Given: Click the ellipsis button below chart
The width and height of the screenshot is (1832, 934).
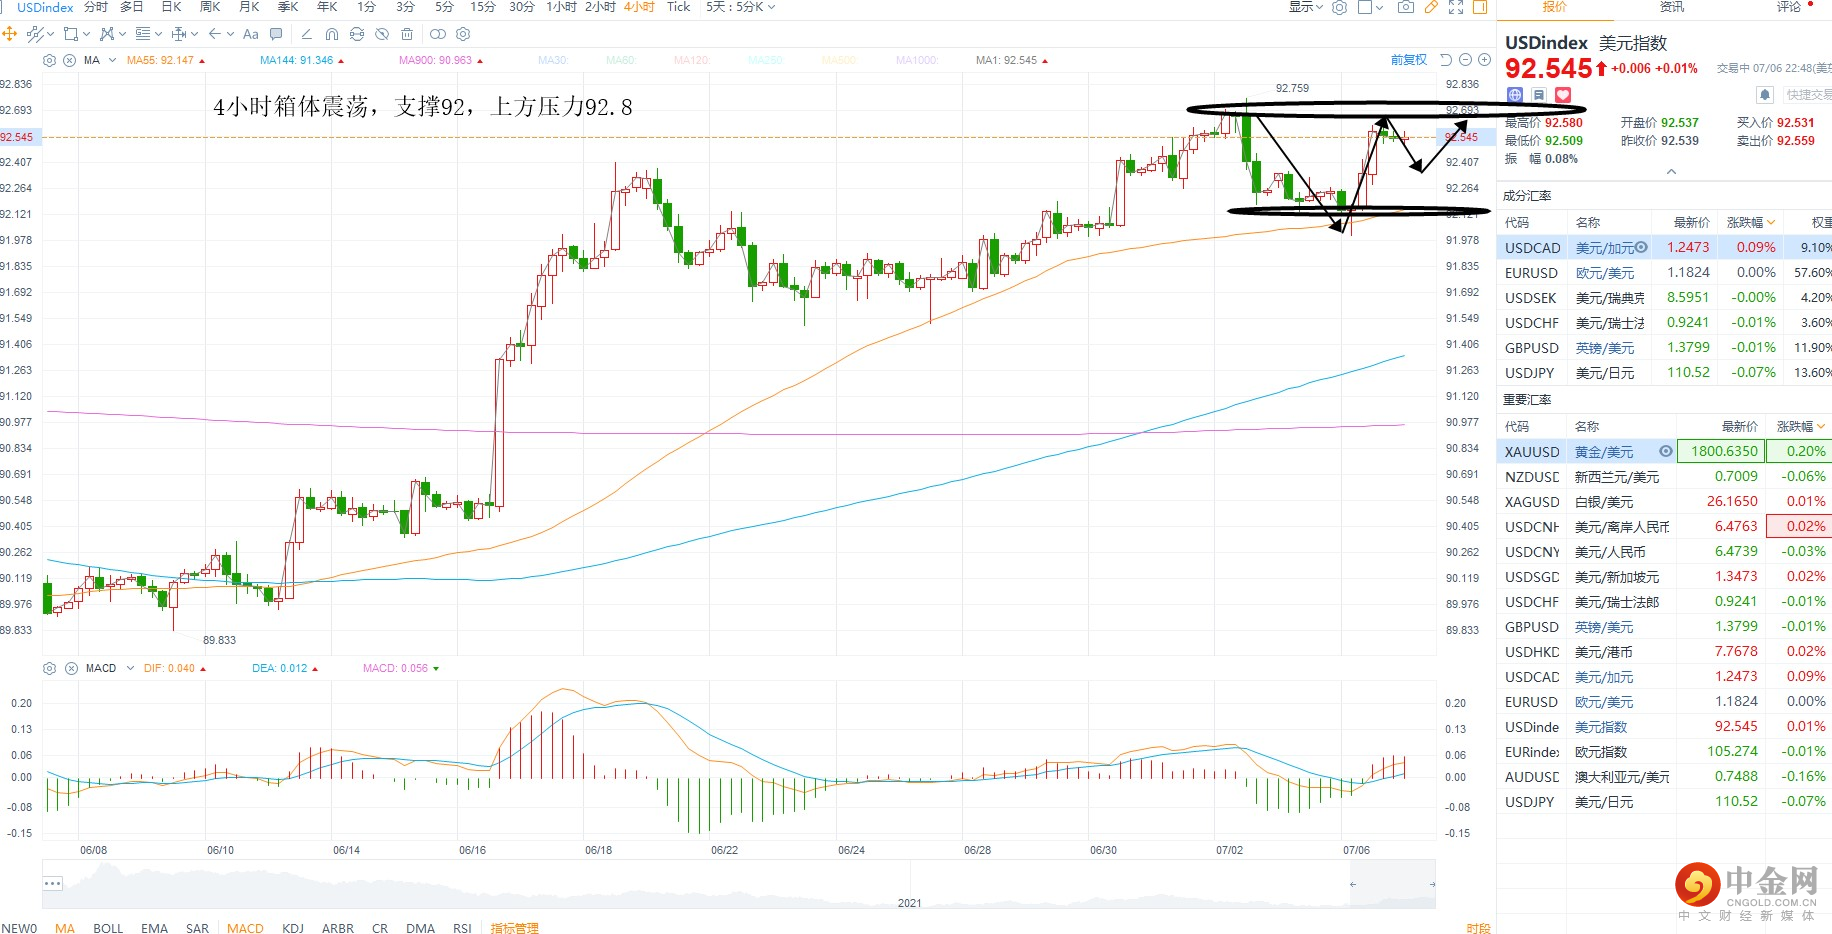Looking at the screenshot, I should (x=53, y=884).
